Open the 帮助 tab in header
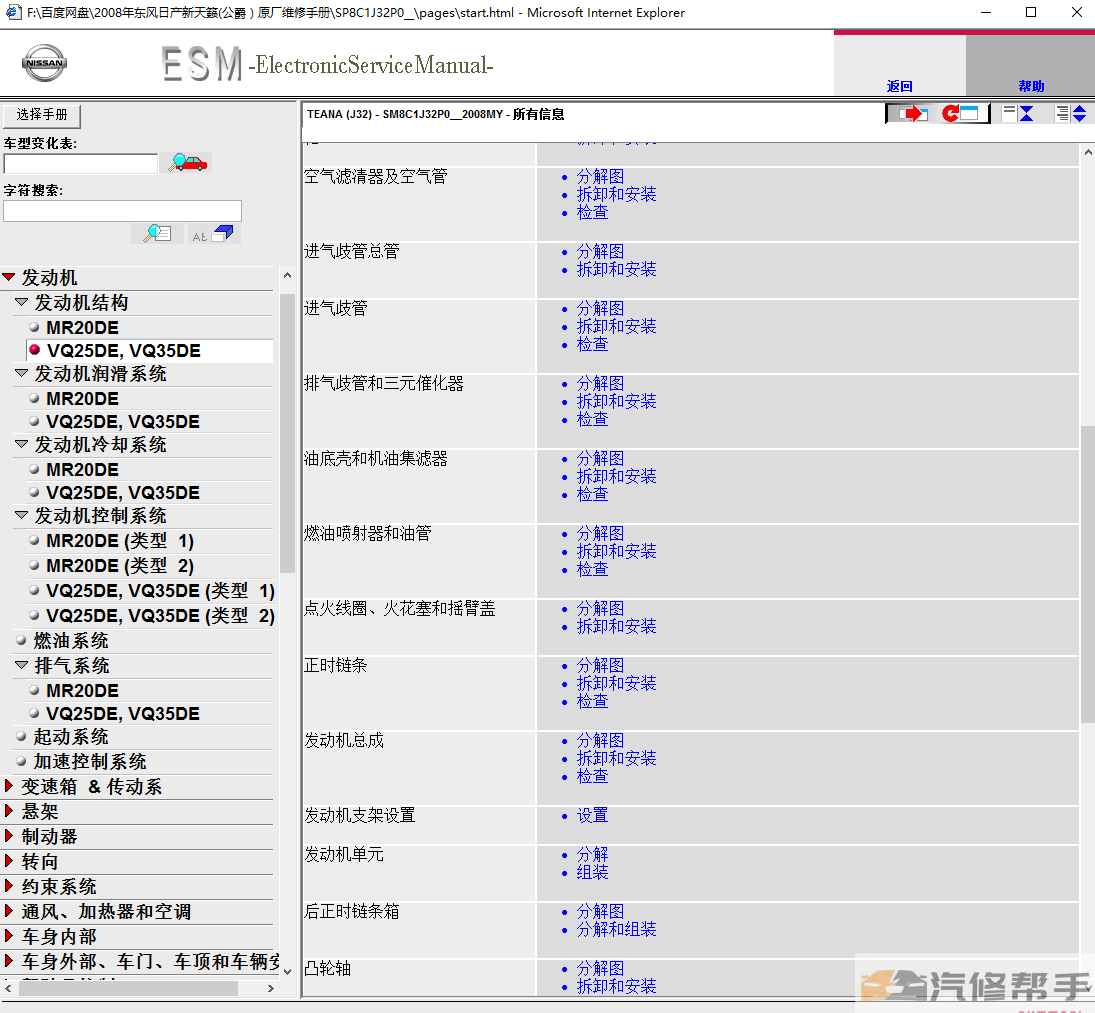Screen dimensions: 1095x1013 1031,86
